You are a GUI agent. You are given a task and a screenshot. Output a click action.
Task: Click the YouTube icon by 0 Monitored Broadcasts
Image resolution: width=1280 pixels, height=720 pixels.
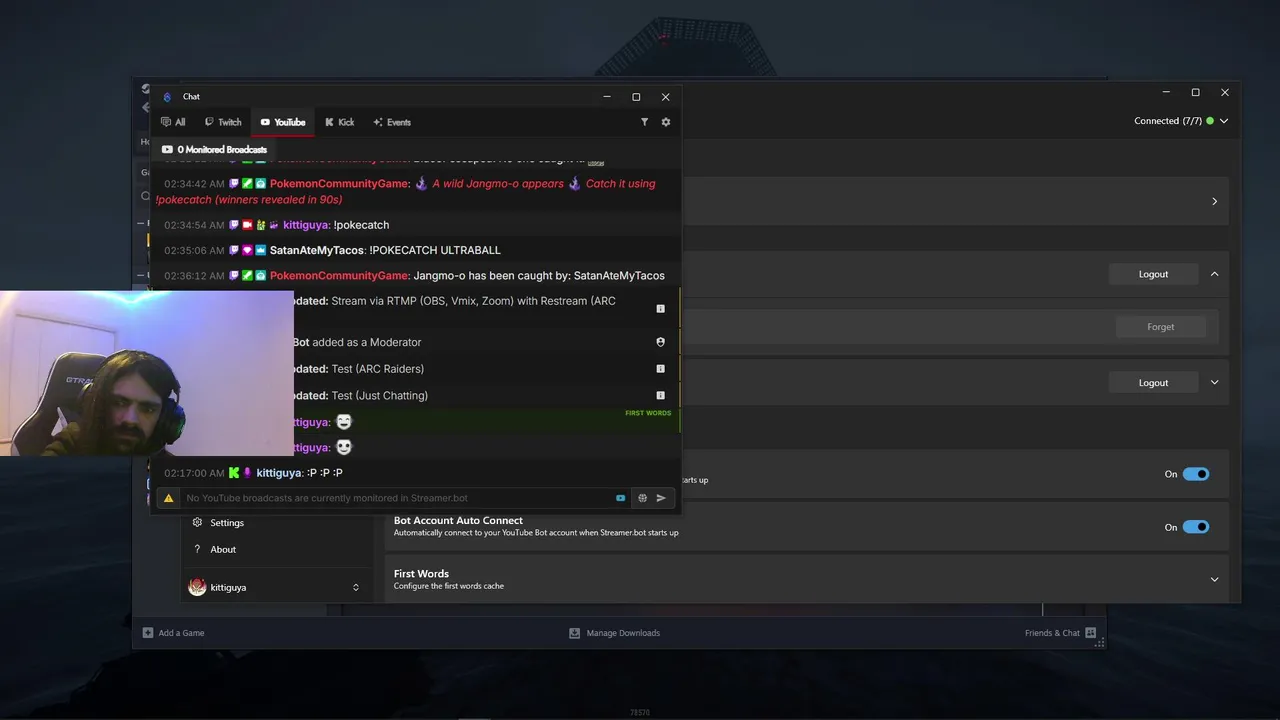coord(167,149)
